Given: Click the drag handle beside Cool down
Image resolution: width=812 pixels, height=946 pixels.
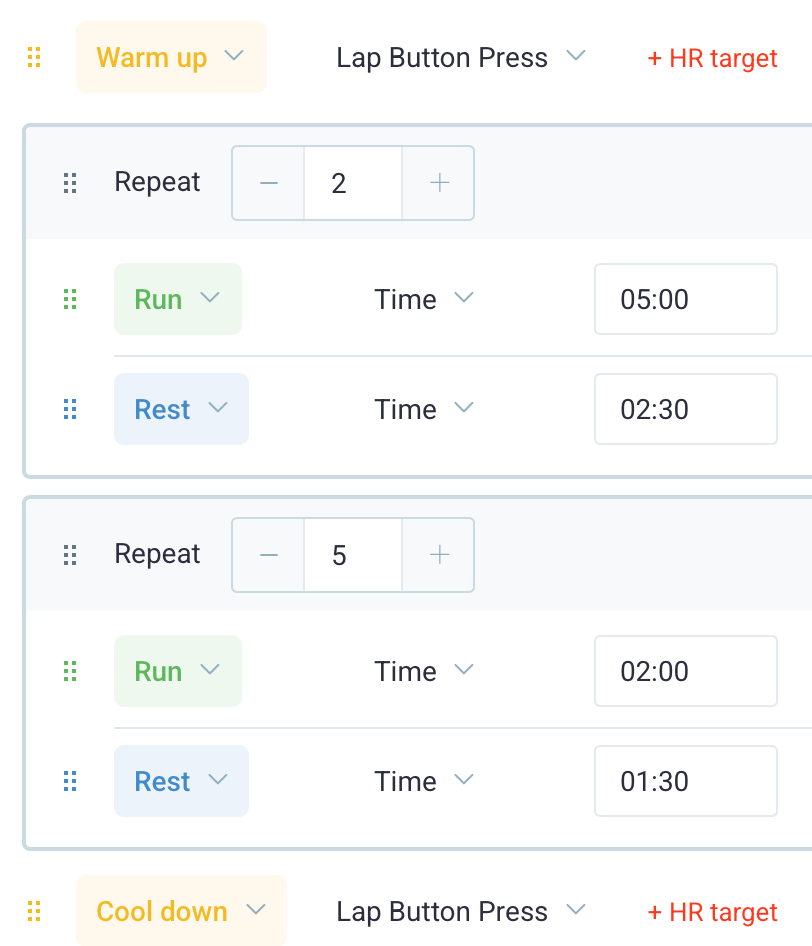Looking at the screenshot, I should tap(34, 911).
